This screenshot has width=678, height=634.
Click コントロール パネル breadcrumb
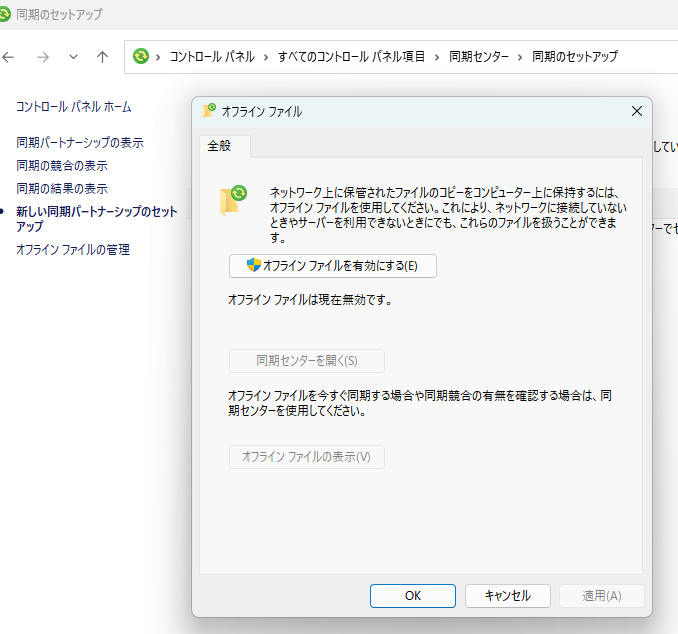coord(212,57)
